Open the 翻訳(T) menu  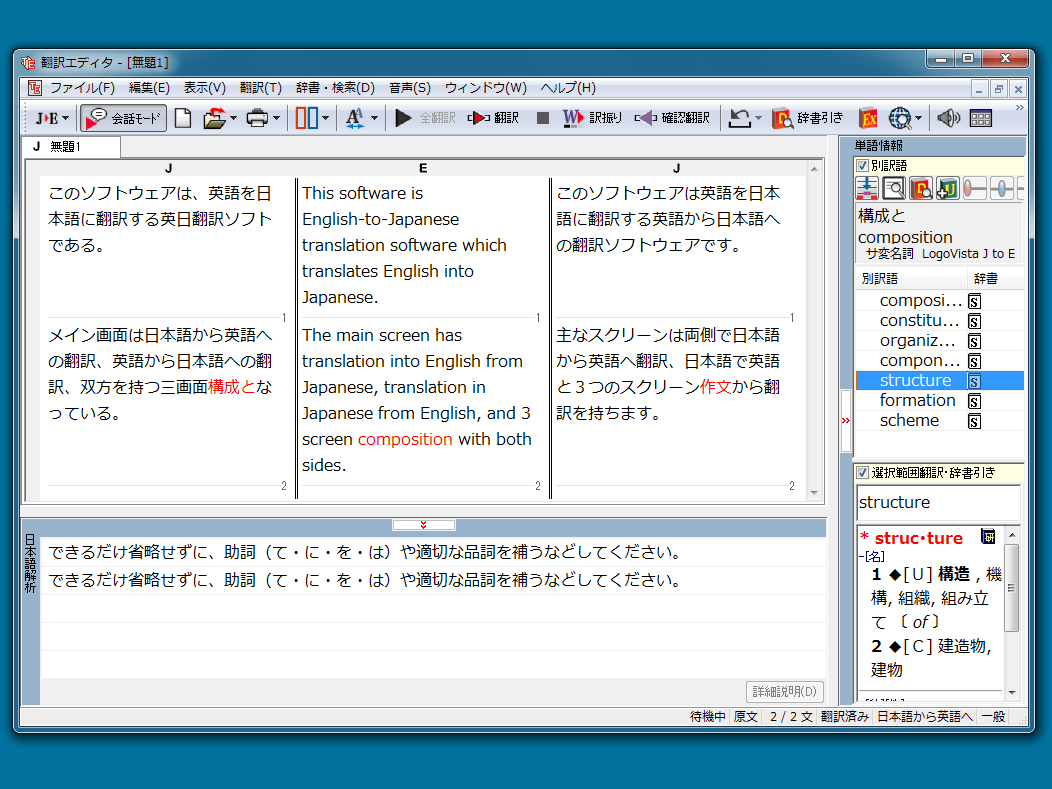pyautogui.click(x=260, y=88)
